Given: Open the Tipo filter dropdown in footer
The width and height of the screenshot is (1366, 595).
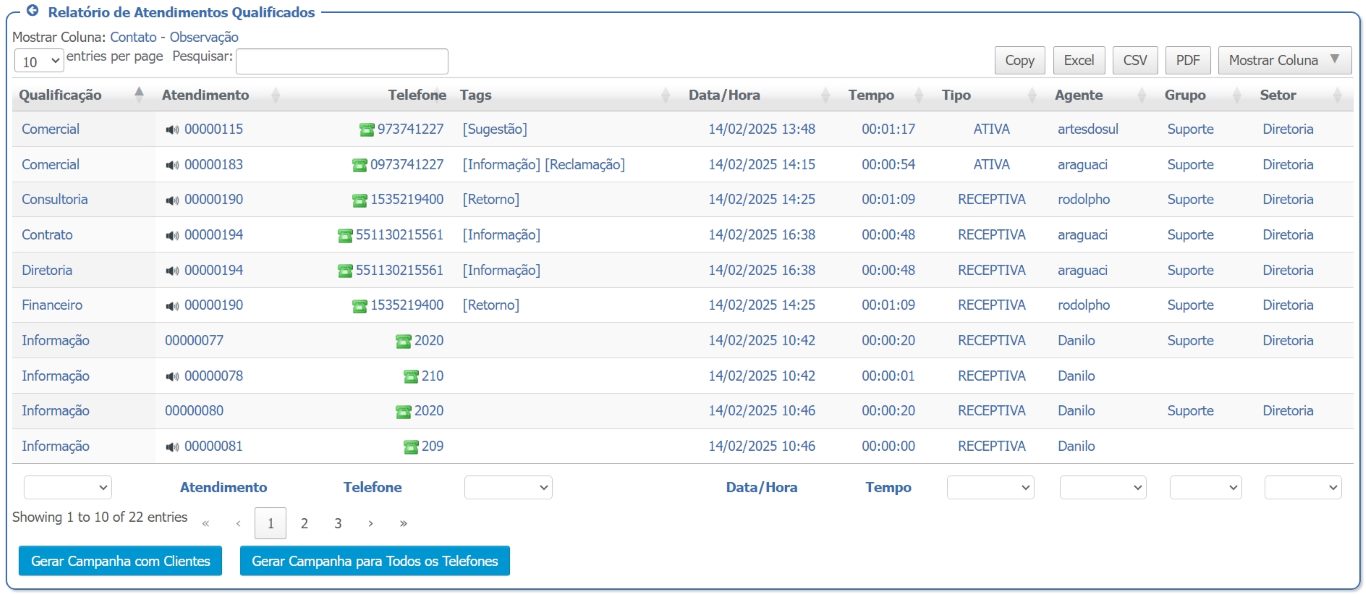Looking at the screenshot, I should (x=991, y=487).
